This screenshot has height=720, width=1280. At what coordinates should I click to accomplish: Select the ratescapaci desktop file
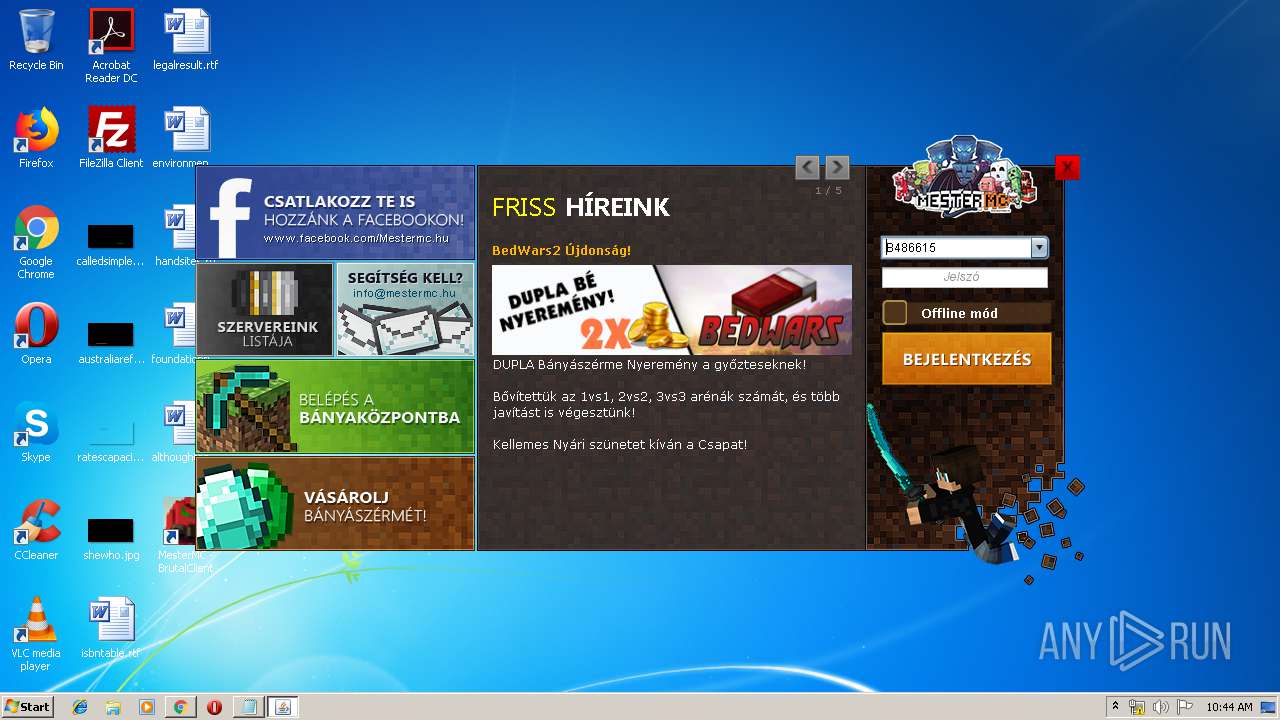[111, 438]
